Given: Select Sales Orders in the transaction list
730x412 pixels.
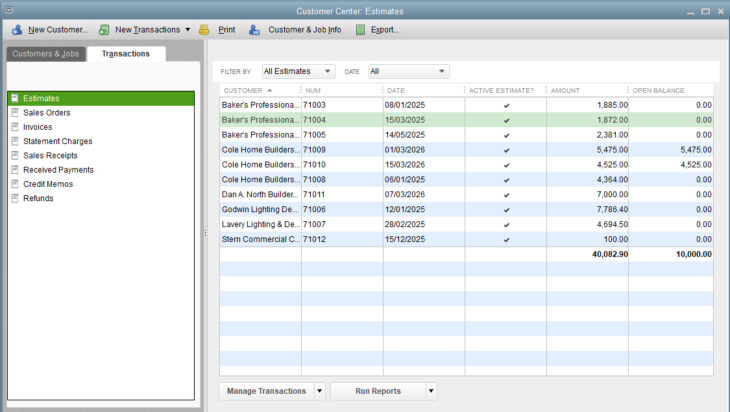Looking at the screenshot, I should pos(101,113).
